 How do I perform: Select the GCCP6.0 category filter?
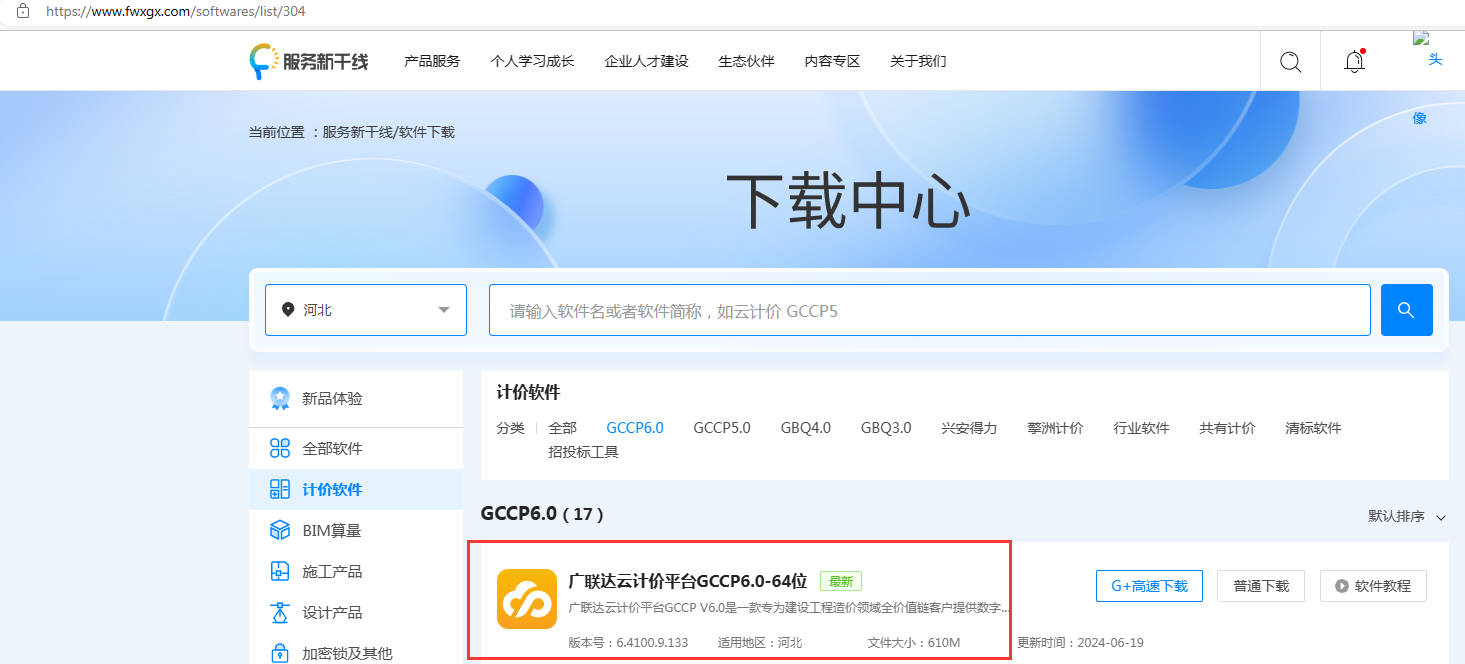(x=635, y=428)
